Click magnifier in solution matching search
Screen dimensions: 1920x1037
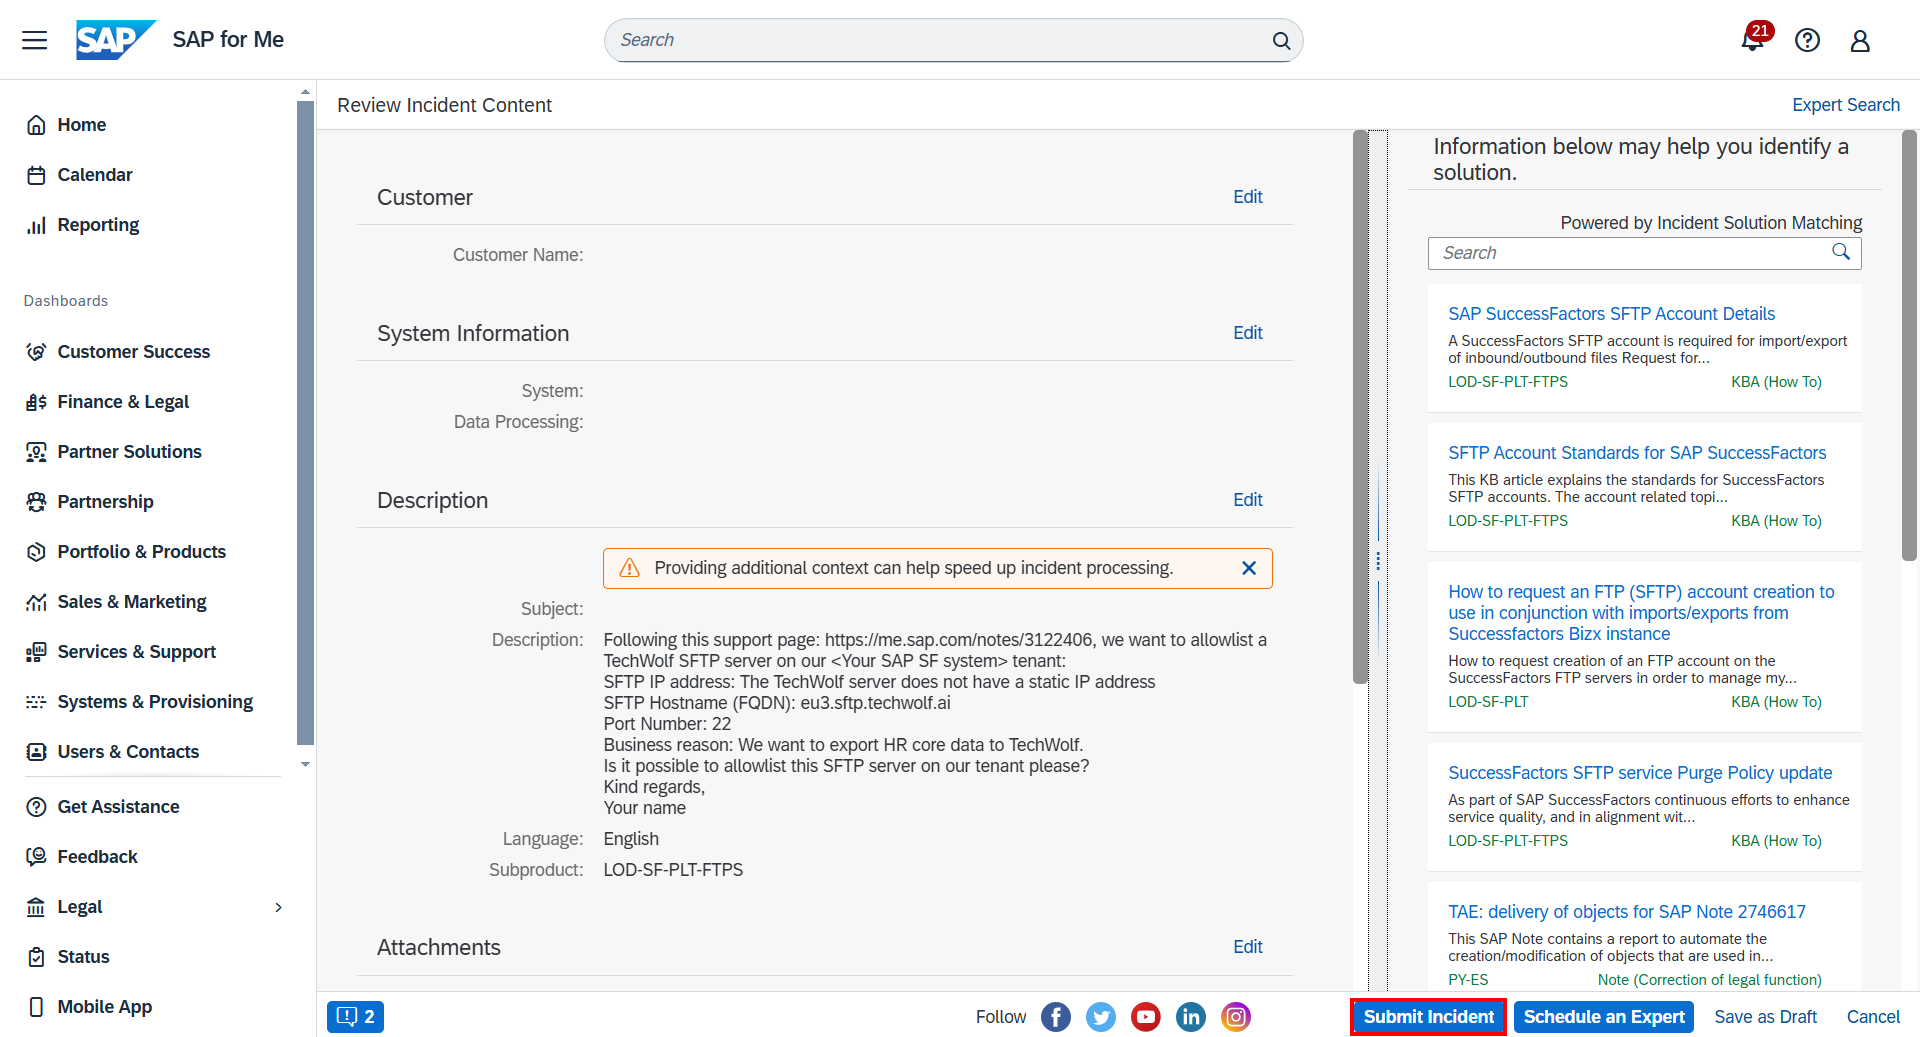(1840, 253)
